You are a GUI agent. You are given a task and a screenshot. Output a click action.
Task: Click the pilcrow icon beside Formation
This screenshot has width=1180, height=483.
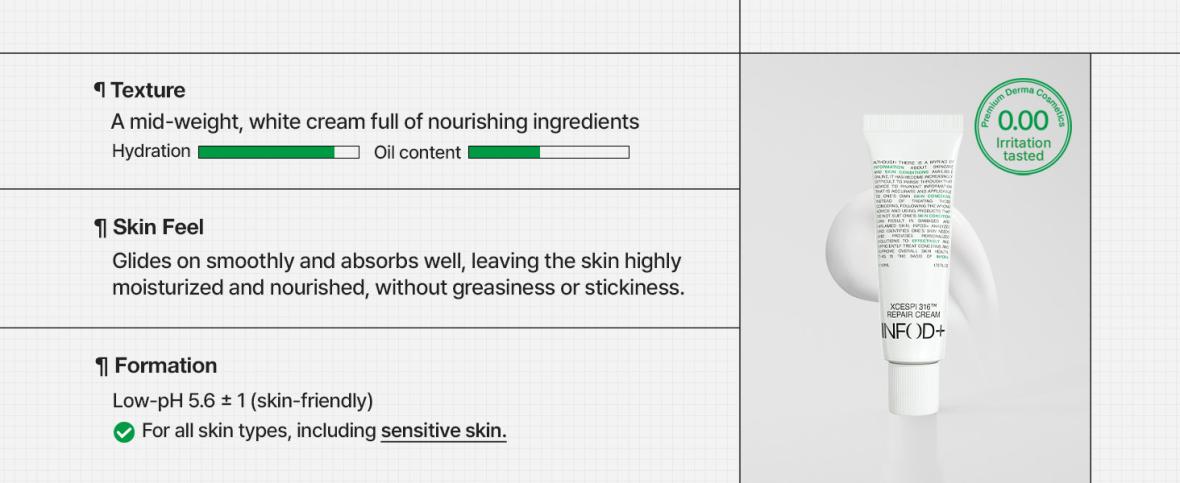(102, 366)
